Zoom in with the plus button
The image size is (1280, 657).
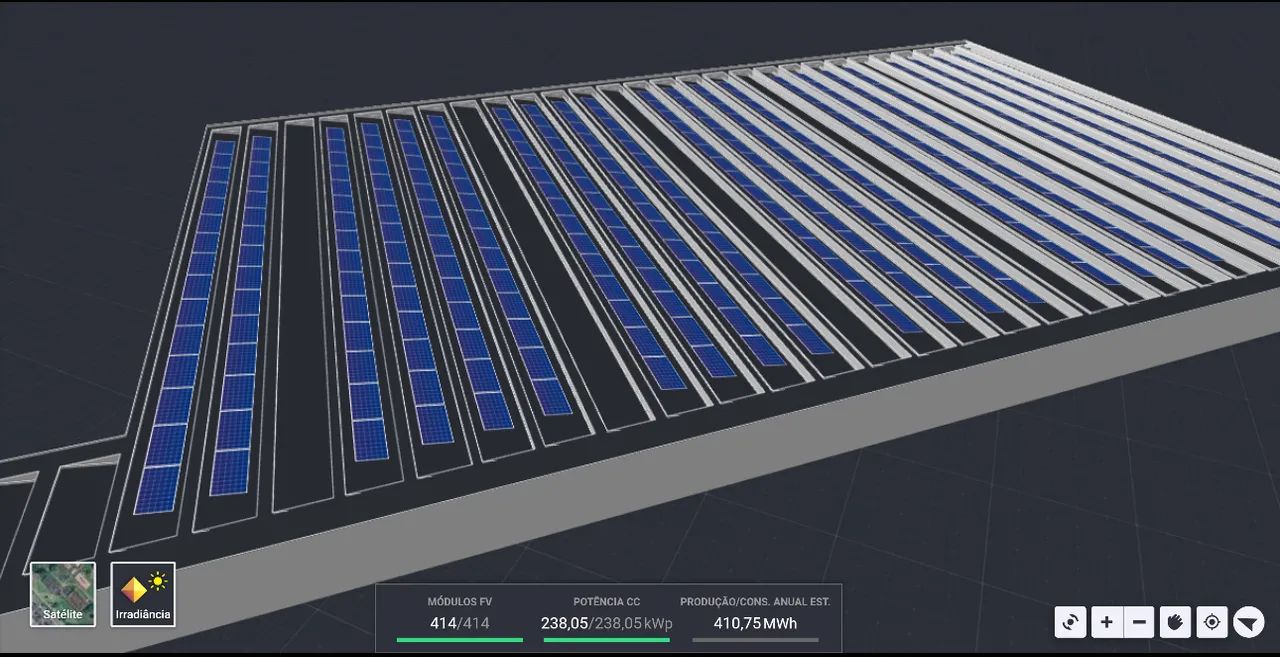click(x=1106, y=622)
